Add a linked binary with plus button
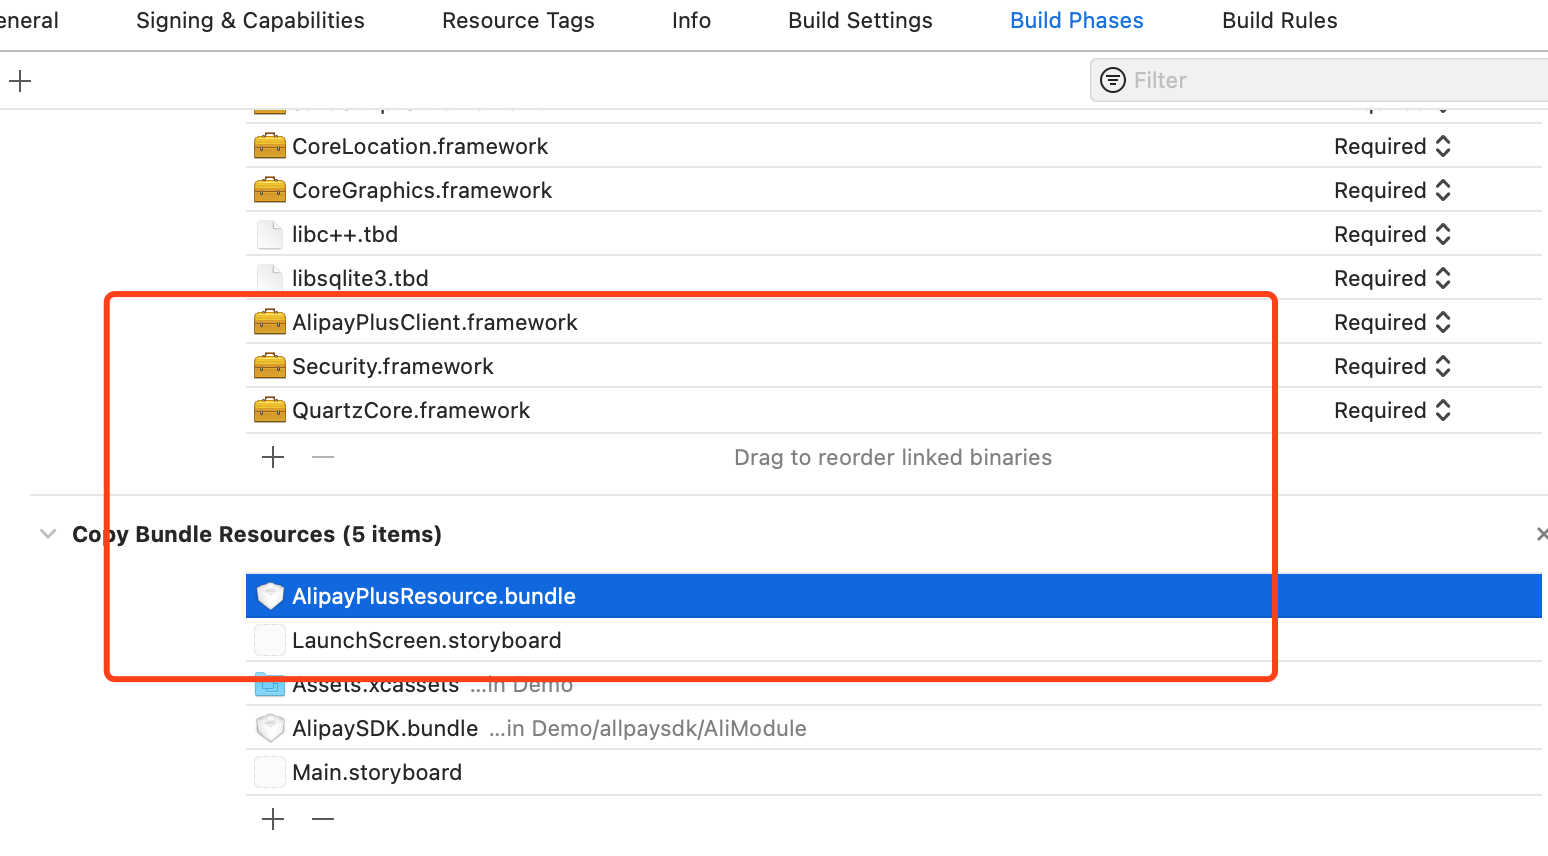This screenshot has width=1548, height=856. coord(273,458)
